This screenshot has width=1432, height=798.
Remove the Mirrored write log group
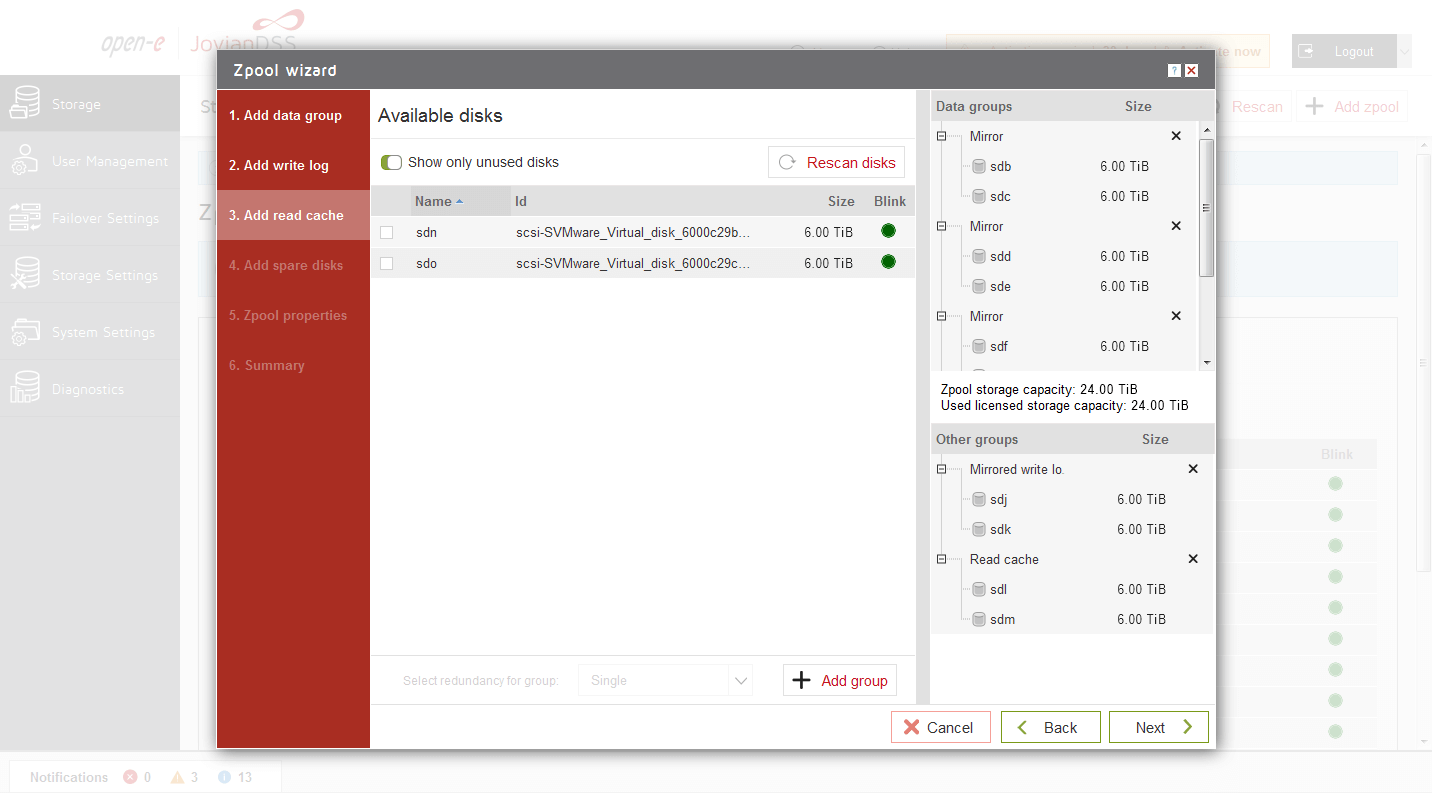pos(1192,469)
